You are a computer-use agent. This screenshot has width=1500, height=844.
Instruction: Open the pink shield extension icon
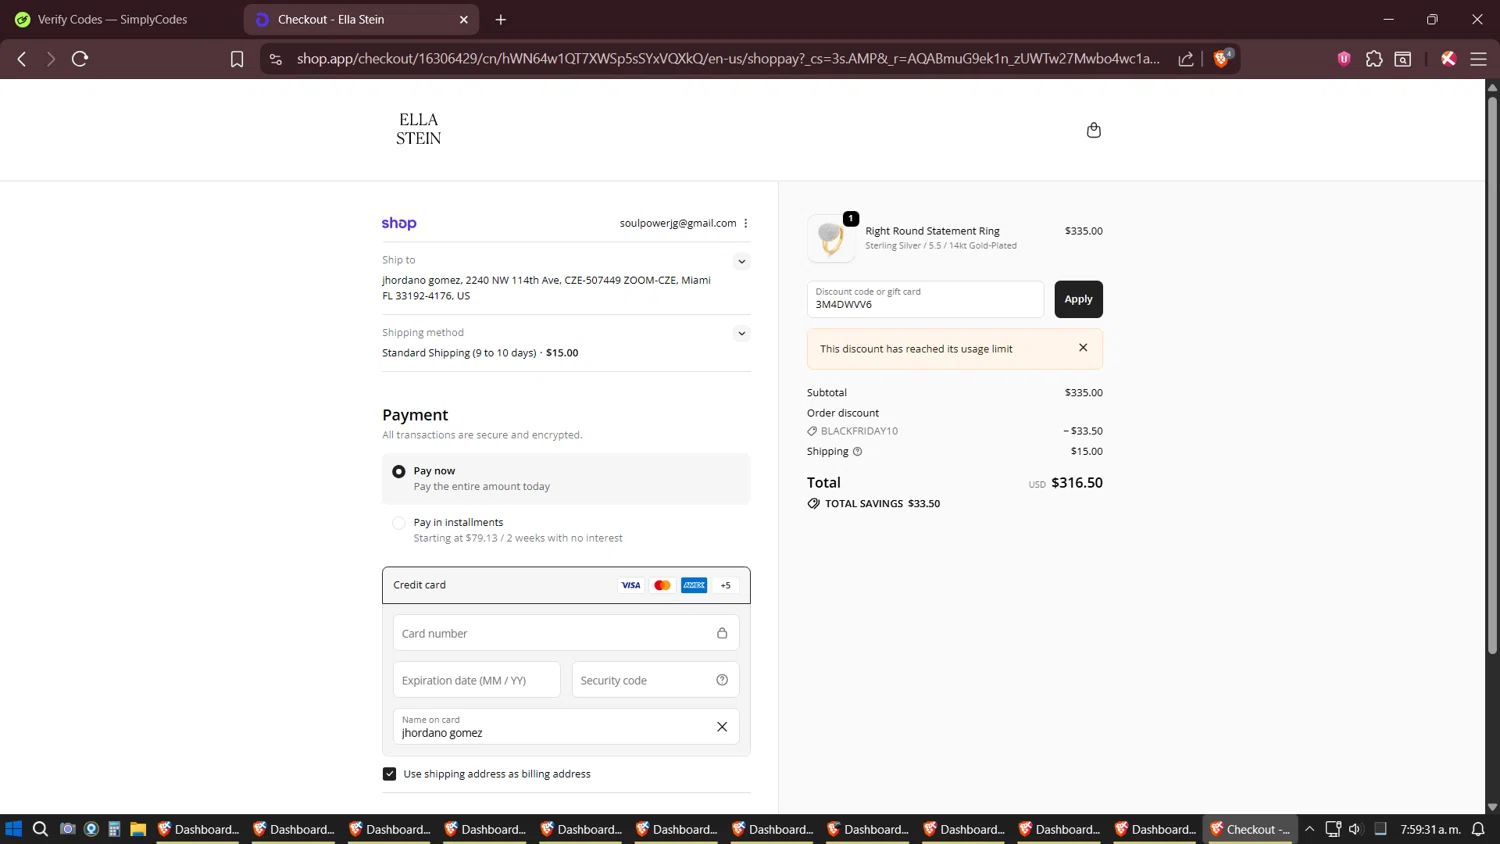1344,59
